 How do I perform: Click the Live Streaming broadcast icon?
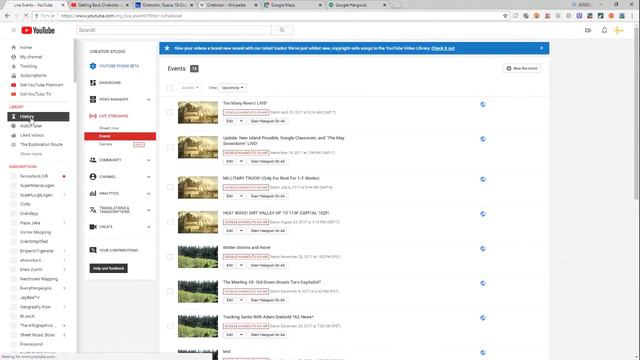click(93, 116)
